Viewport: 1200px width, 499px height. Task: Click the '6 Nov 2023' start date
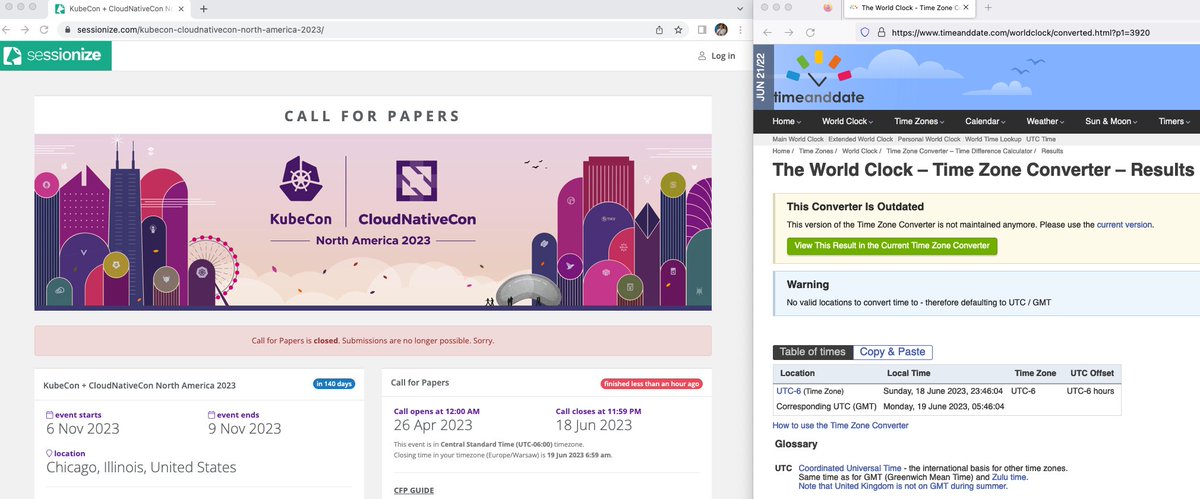[x=83, y=429]
